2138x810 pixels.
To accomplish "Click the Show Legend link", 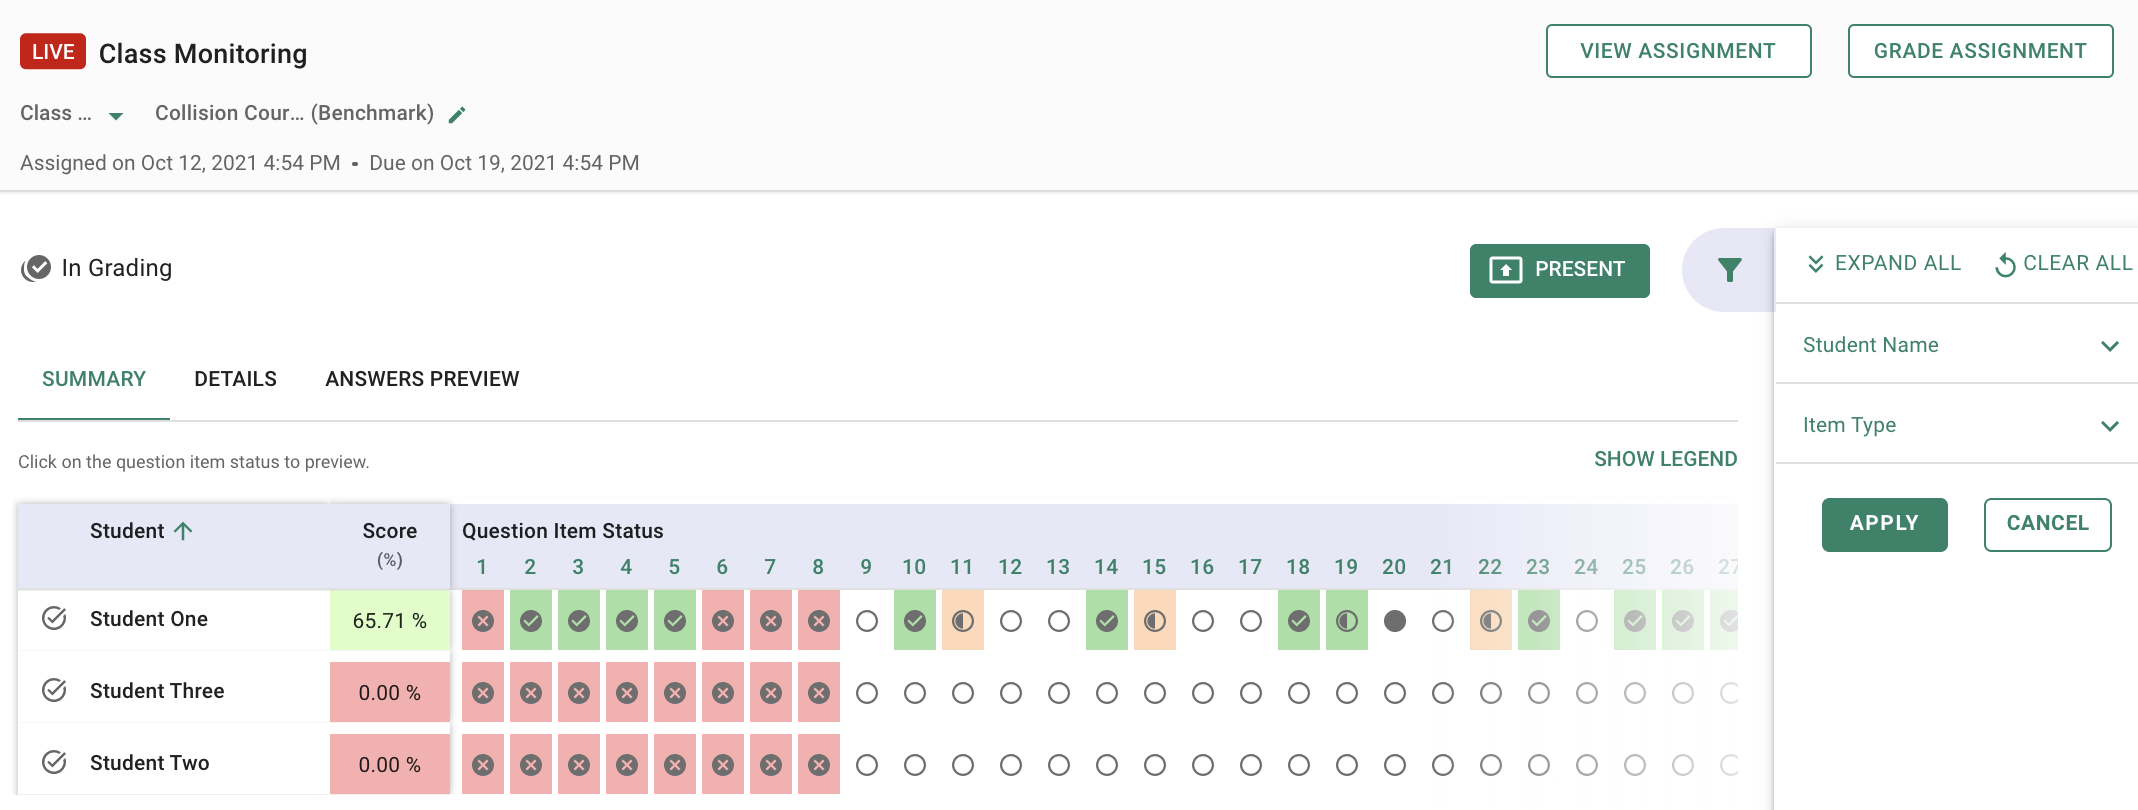I will click(1665, 459).
